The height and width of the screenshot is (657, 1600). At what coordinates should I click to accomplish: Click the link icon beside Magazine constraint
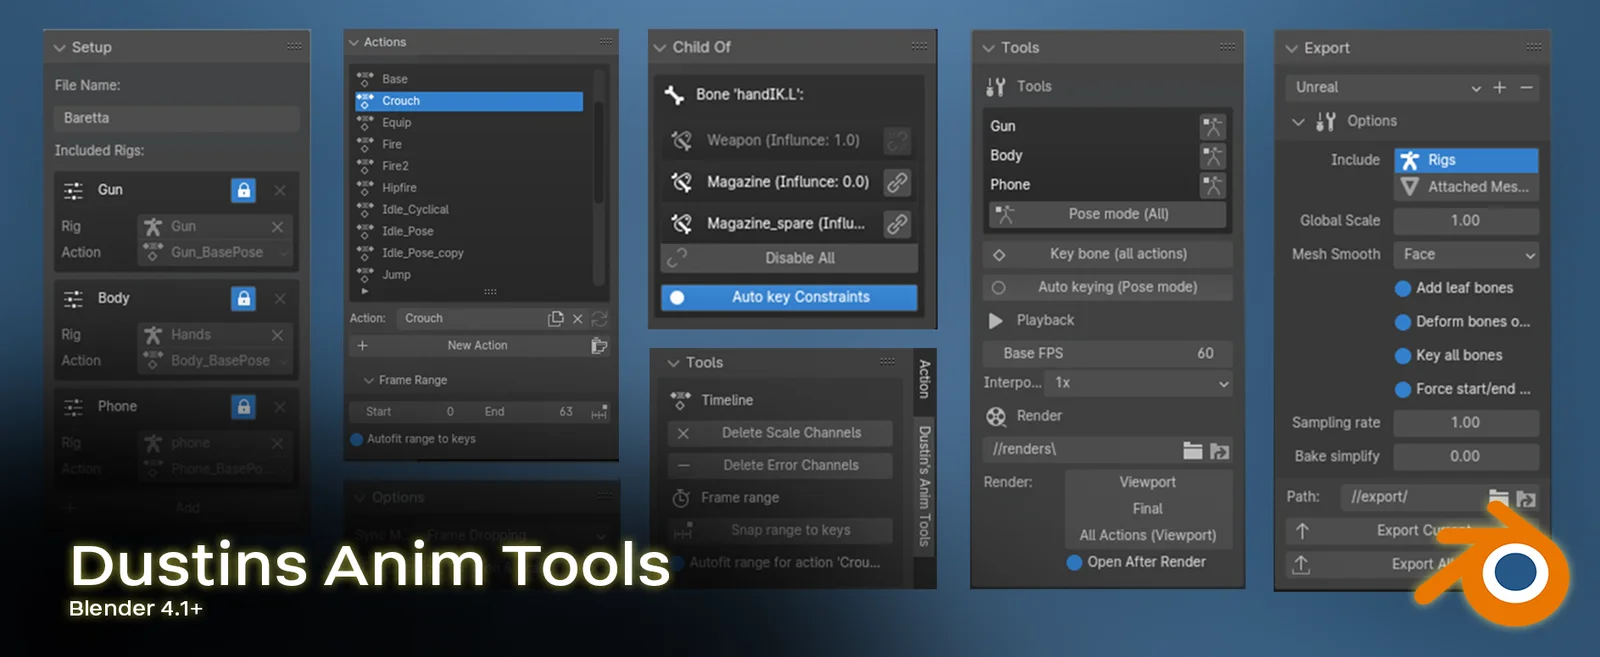pyautogui.click(x=897, y=182)
